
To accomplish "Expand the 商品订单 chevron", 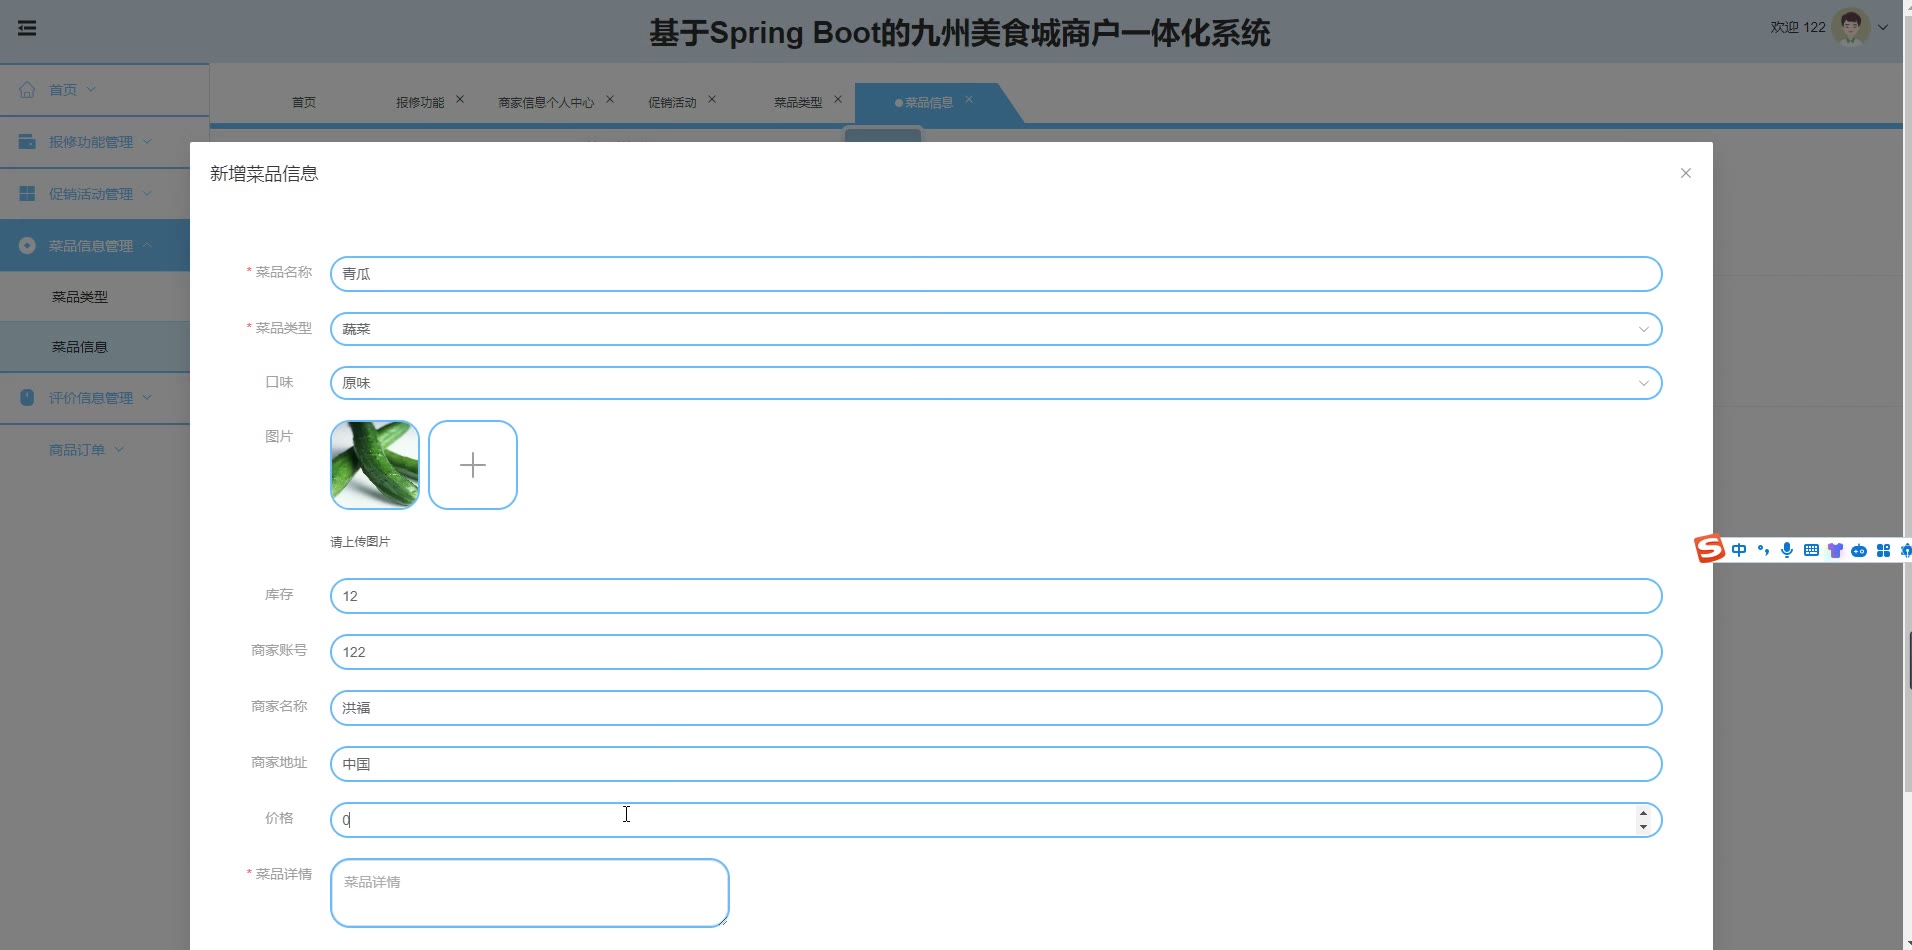I will click(119, 449).
